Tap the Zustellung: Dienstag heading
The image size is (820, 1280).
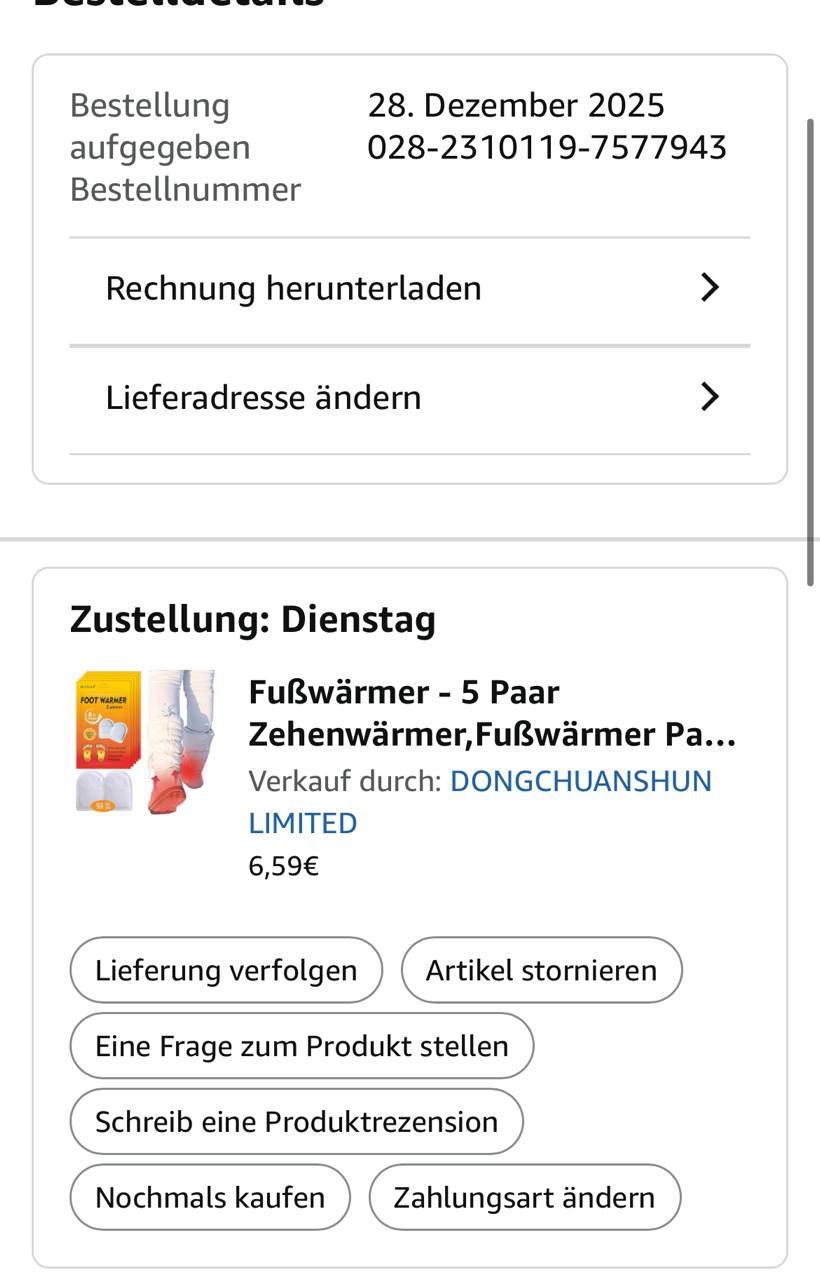pos(253,620)
